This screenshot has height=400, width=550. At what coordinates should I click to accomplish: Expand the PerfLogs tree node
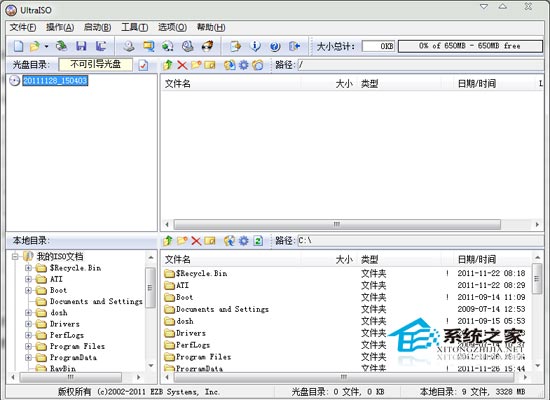point(29,335)
